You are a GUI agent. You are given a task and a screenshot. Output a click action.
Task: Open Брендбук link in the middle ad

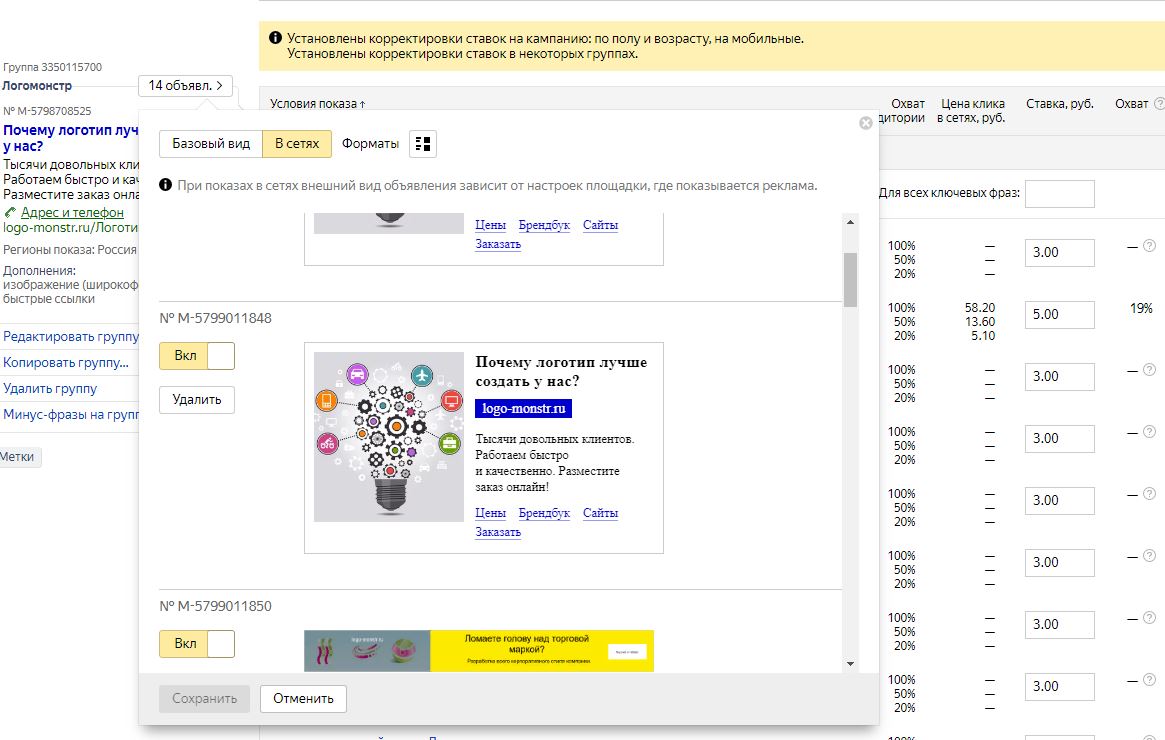(x=544, y=513)
